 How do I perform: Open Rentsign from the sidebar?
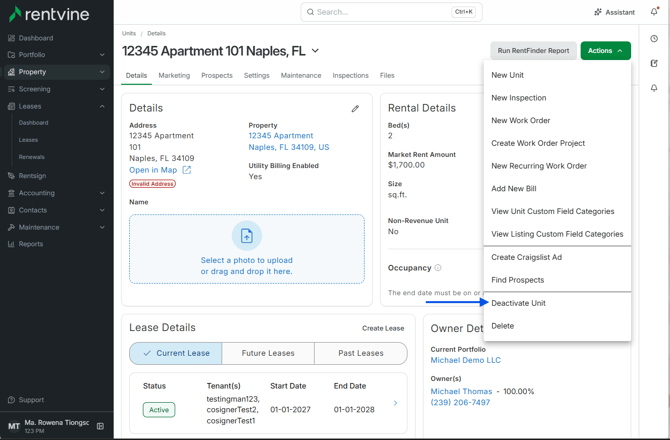(x=32, y=176)
